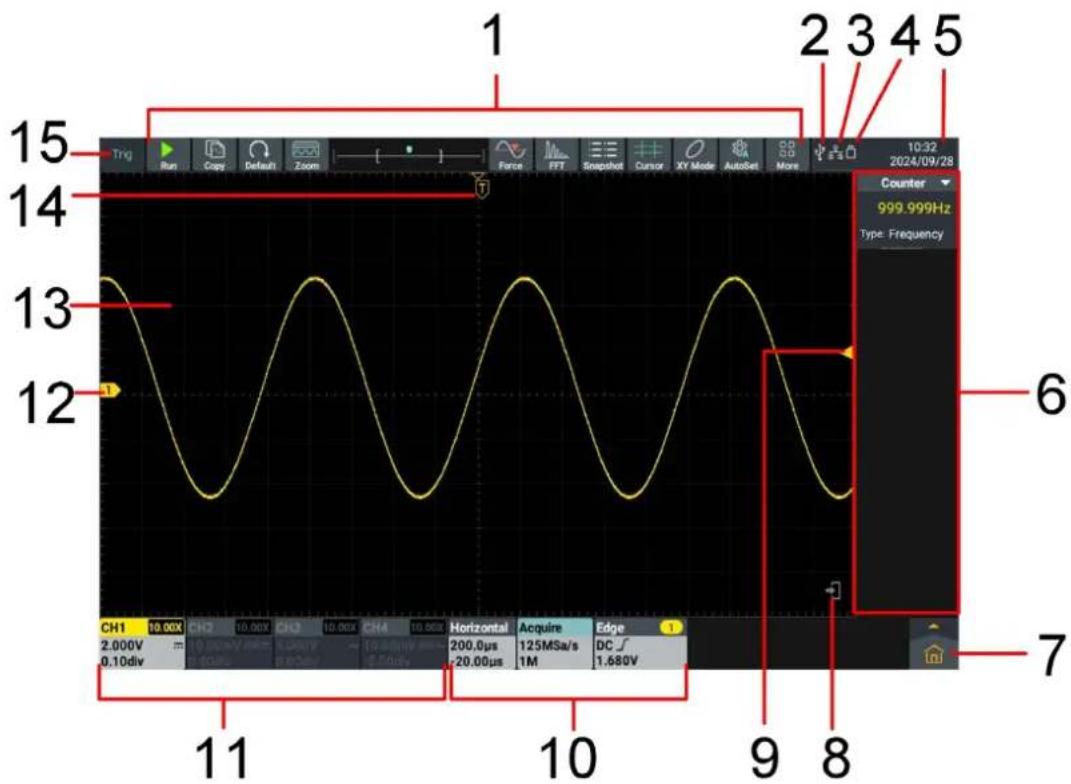The height and width of the screenshot is (784, 1071).
Task: Toggle the CH1 channel tab
Action: [x=142, y=645]
